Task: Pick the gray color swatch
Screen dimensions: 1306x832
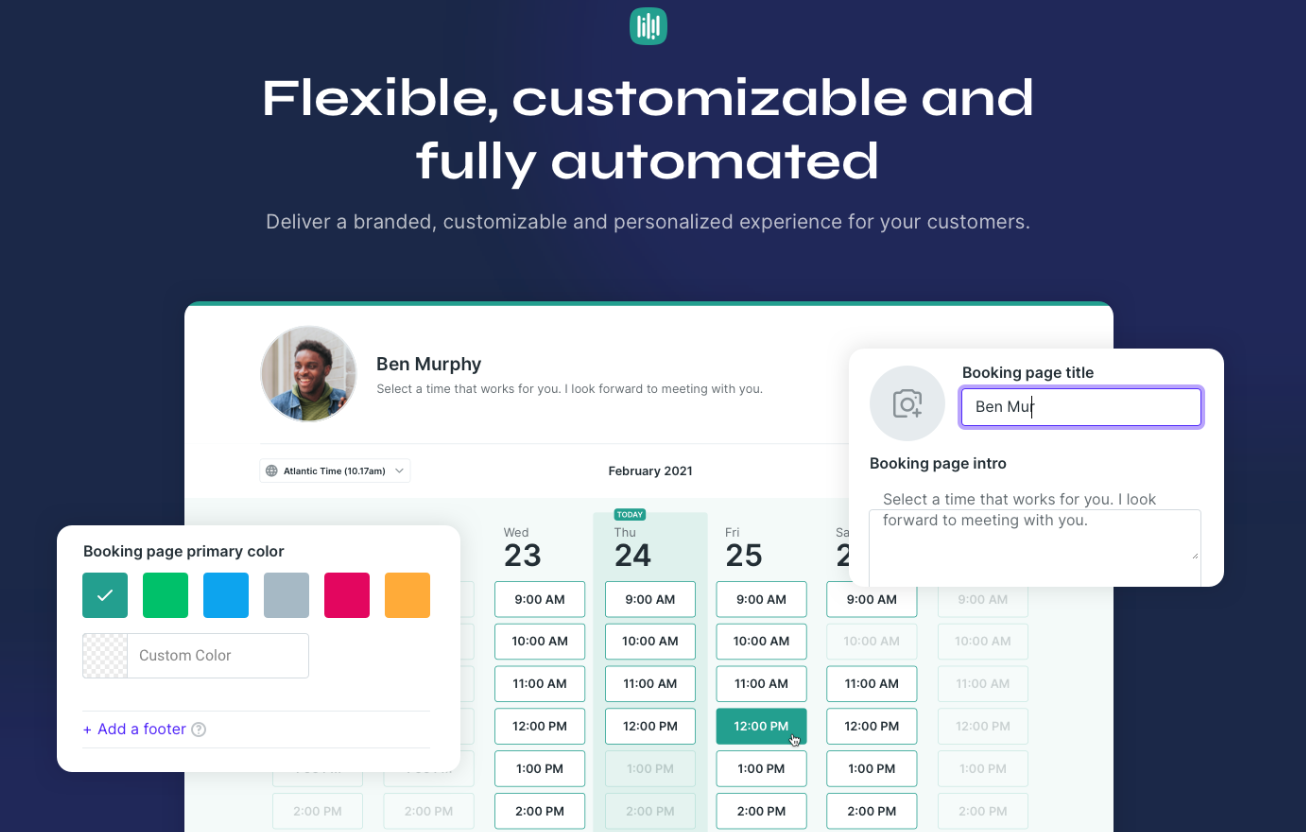Action: coord(287,596)
